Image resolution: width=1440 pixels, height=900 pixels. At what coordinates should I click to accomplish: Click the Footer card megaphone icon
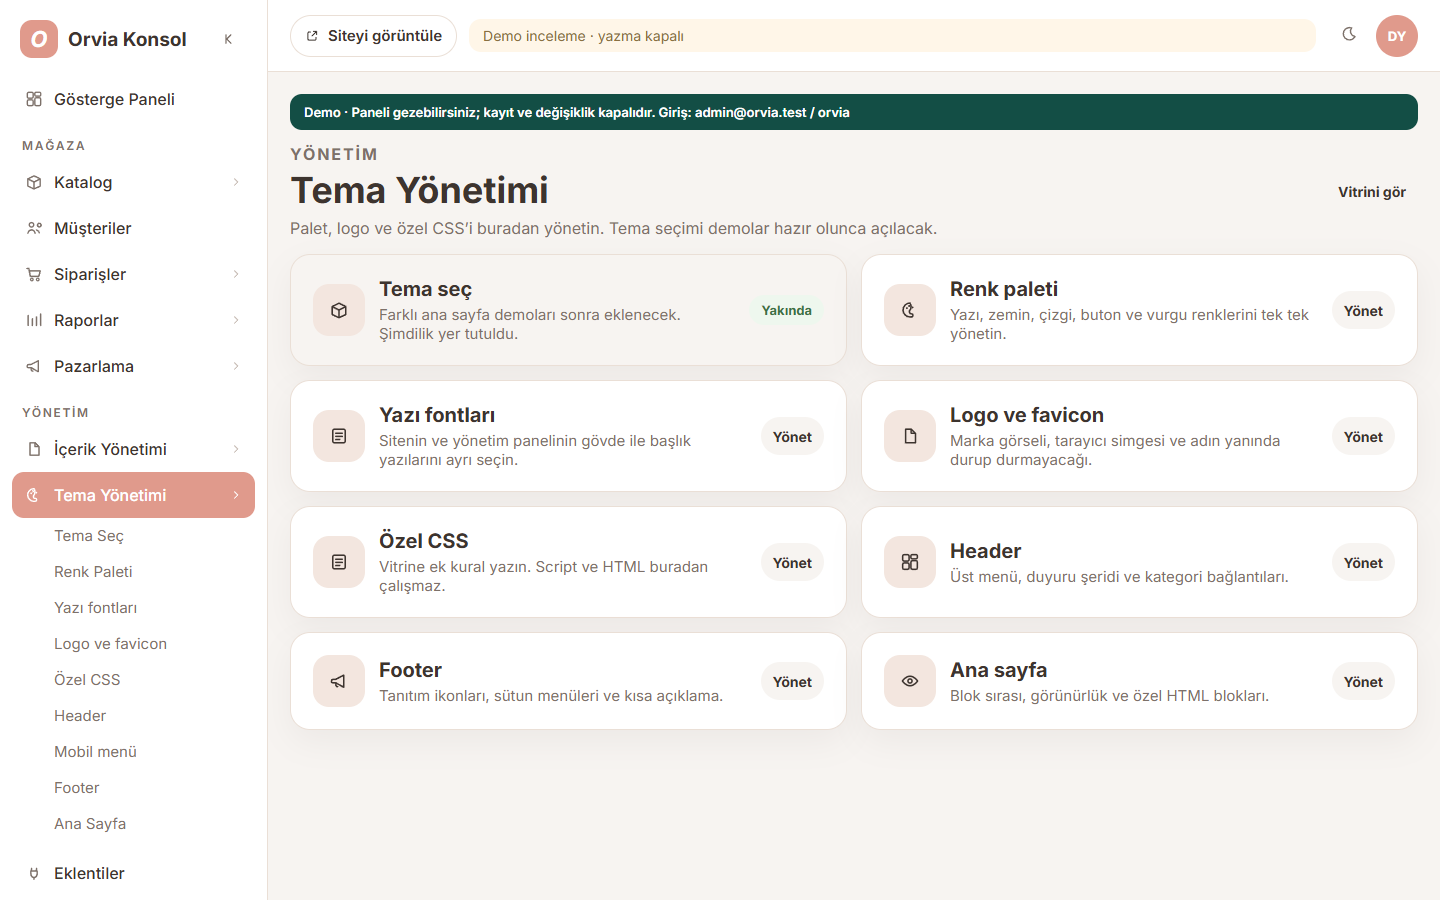tap(339, 681)
